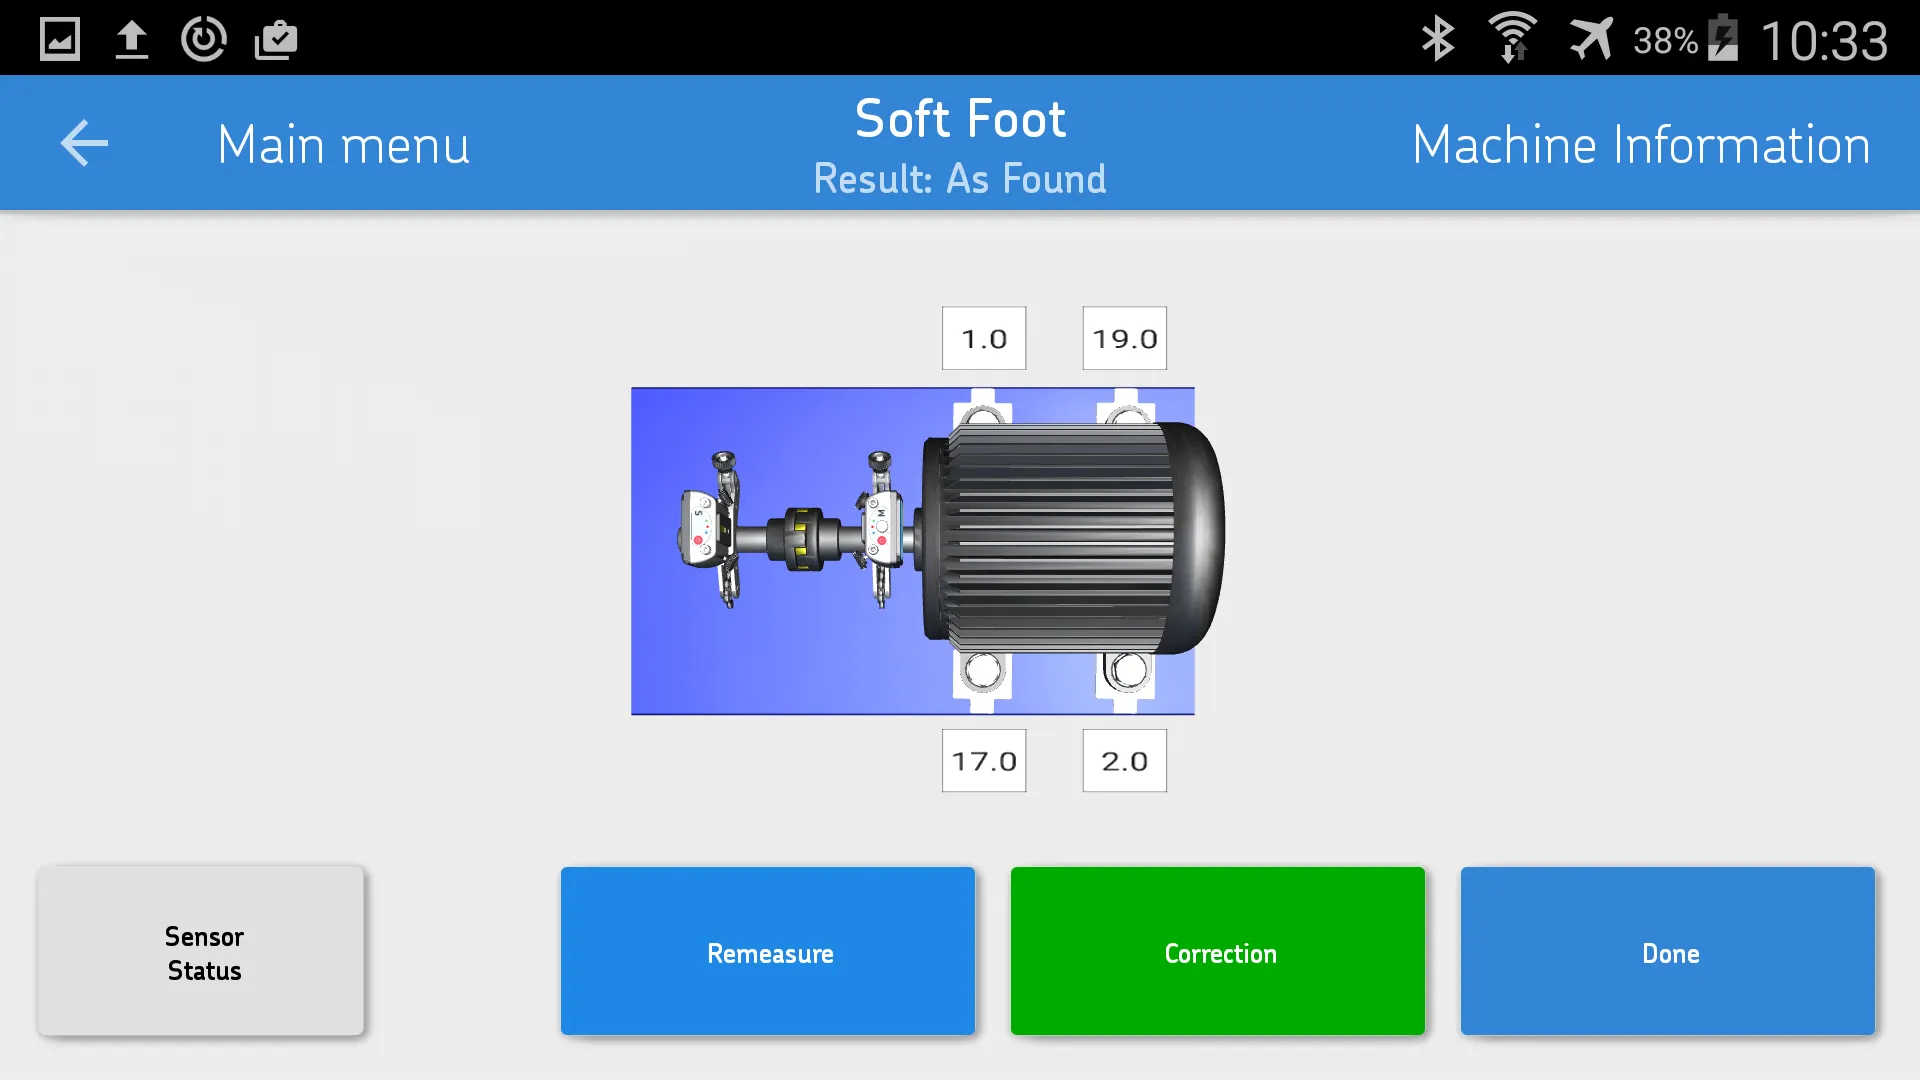Open Machine Information panel

[1642, 142]
